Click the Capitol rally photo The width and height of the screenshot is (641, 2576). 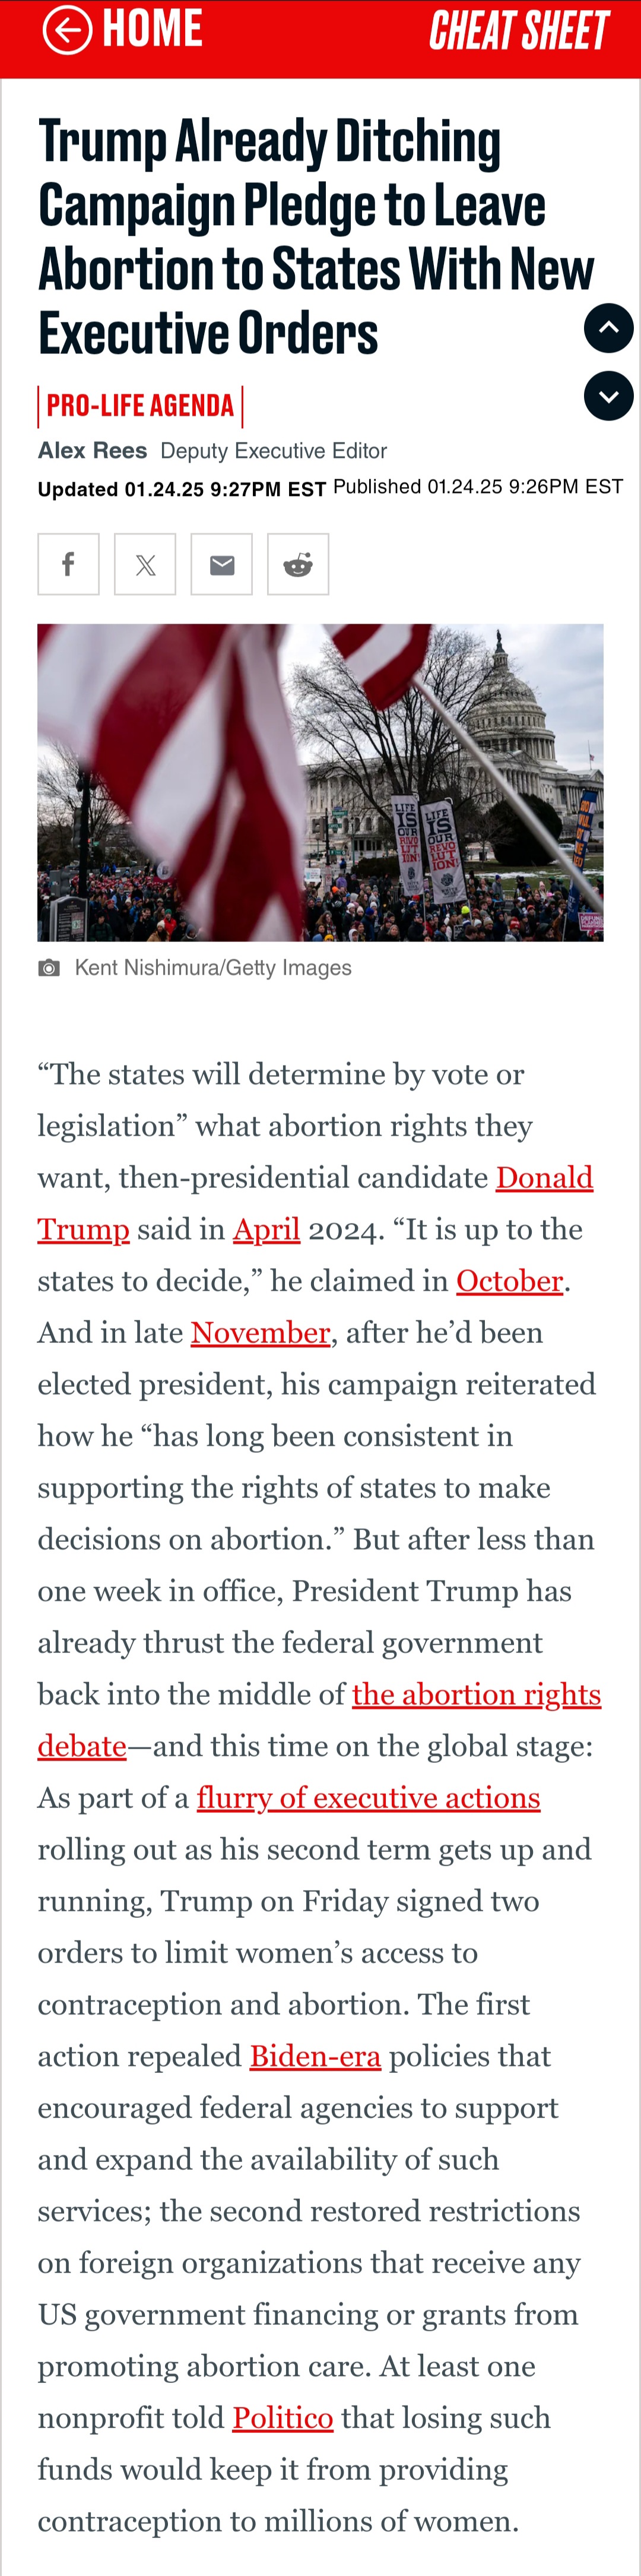(x=320, y=782)
